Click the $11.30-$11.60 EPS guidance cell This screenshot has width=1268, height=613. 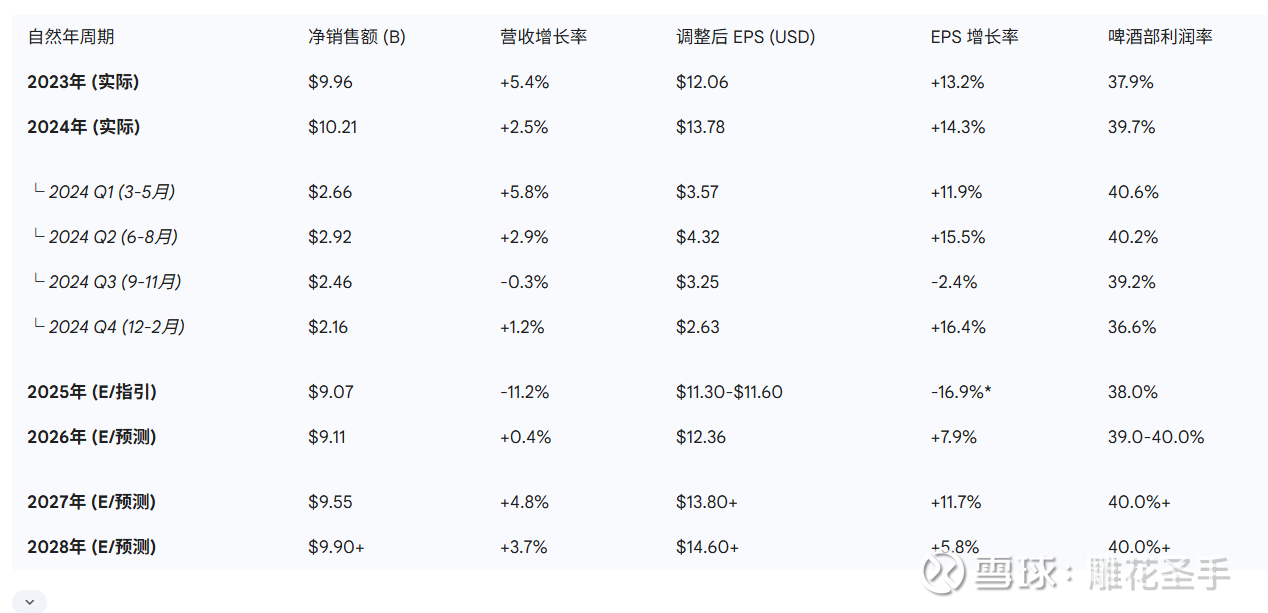click(x=729, y=392)
